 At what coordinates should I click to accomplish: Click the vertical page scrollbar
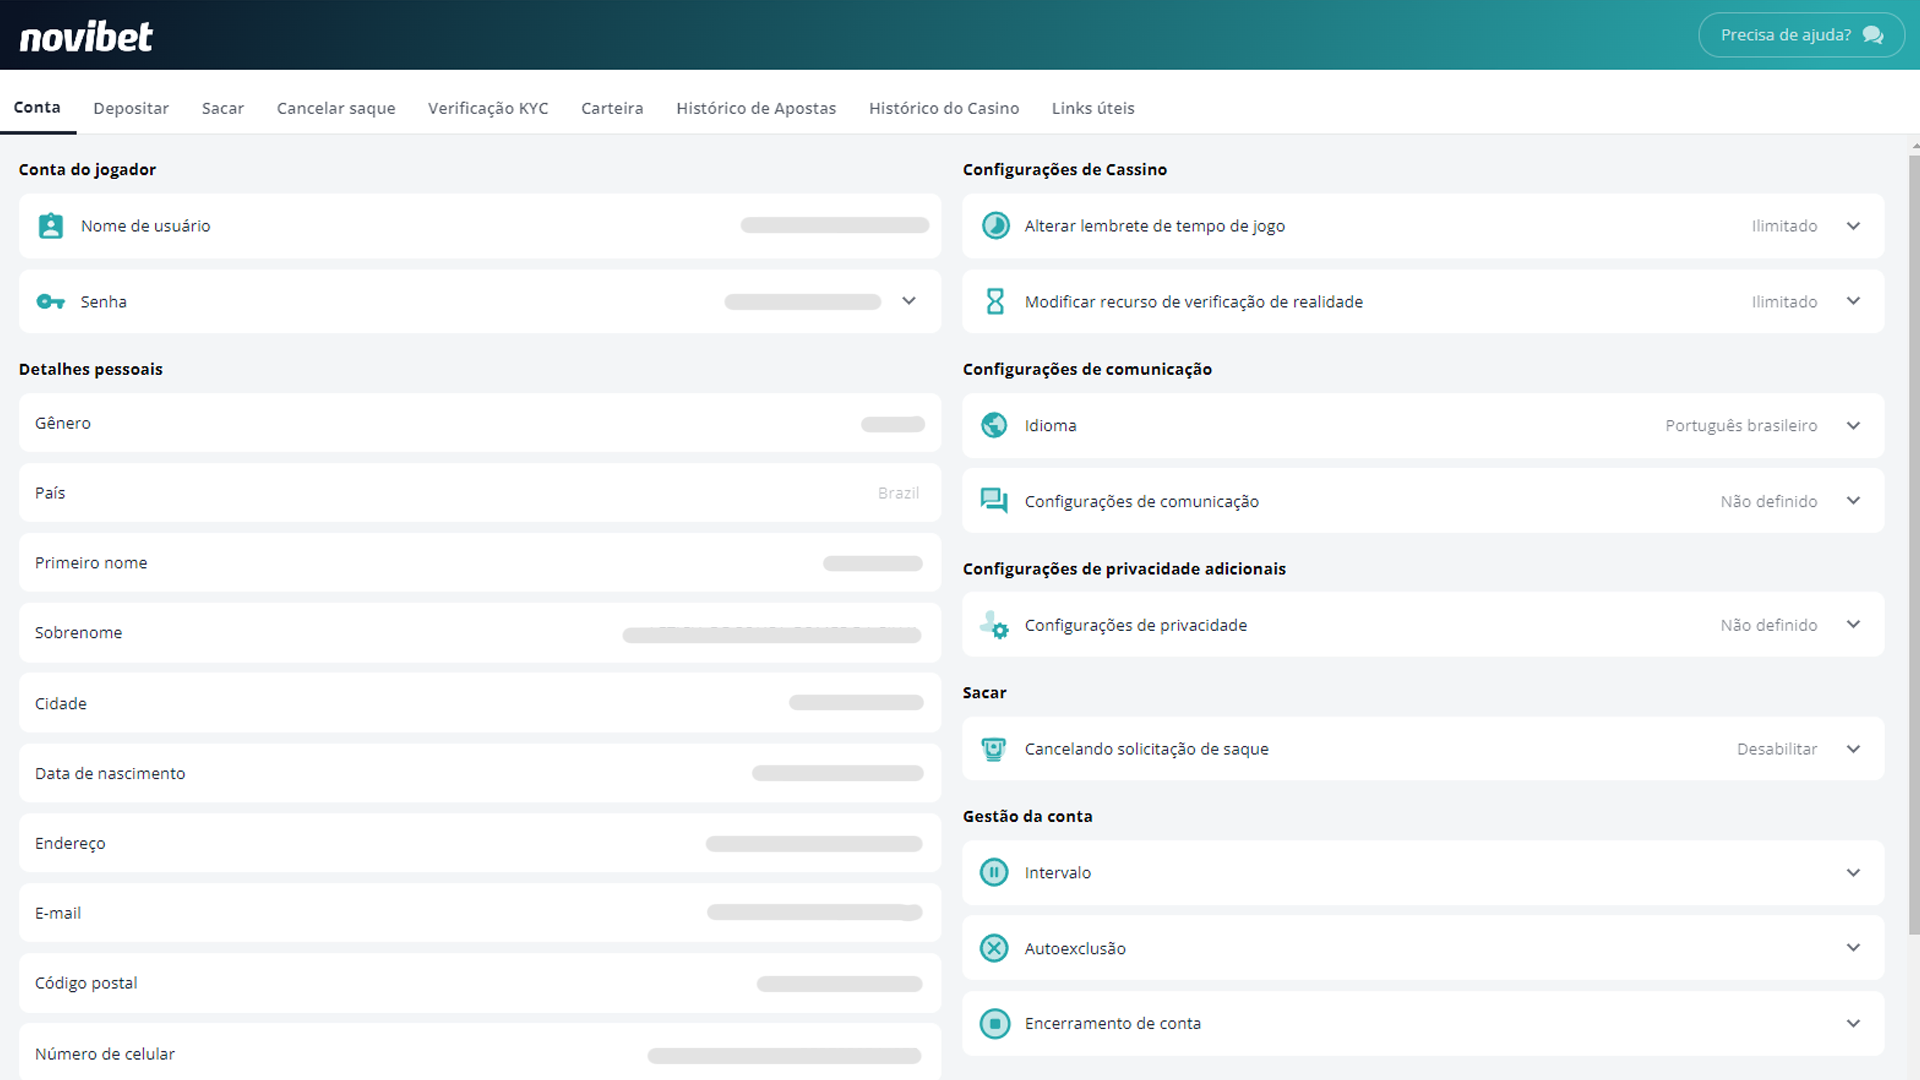1914,545
